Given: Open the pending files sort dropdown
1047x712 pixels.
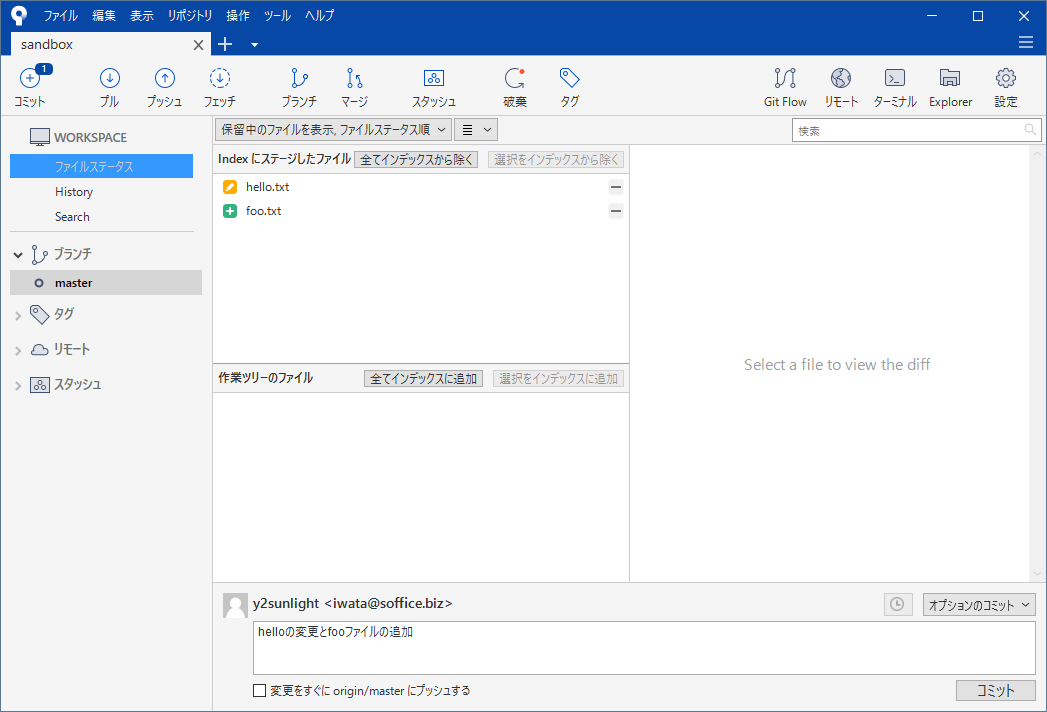Looking at the screenshot, I should coord(333,129).
